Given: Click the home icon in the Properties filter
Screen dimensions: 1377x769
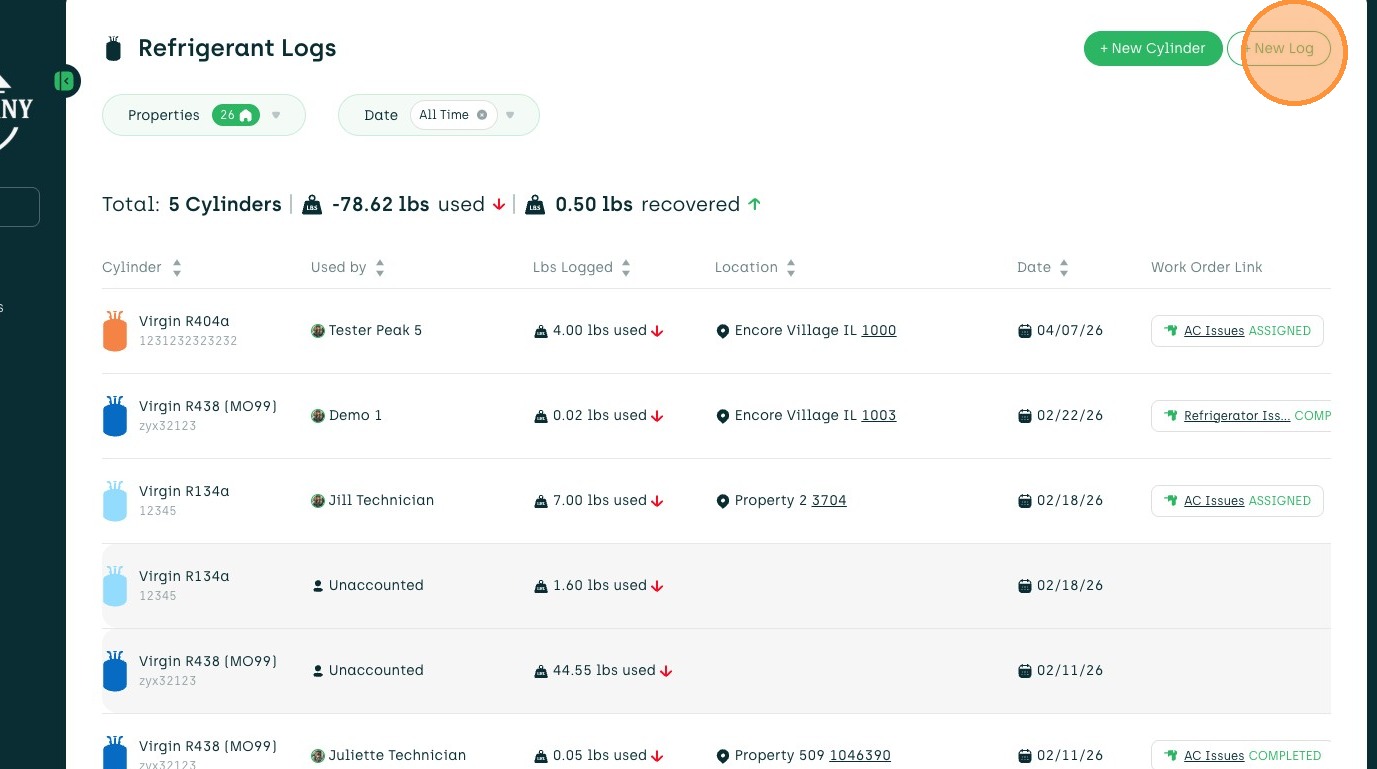Looking at the screenshot, I should 245,115.
